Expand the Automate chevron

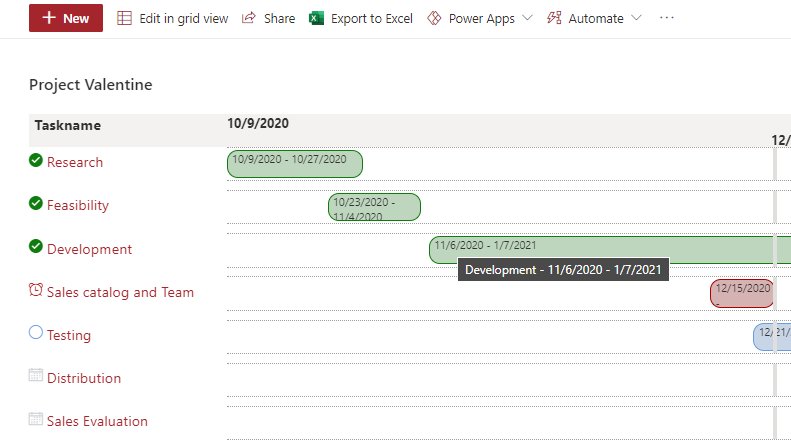[x=636, y=18]
